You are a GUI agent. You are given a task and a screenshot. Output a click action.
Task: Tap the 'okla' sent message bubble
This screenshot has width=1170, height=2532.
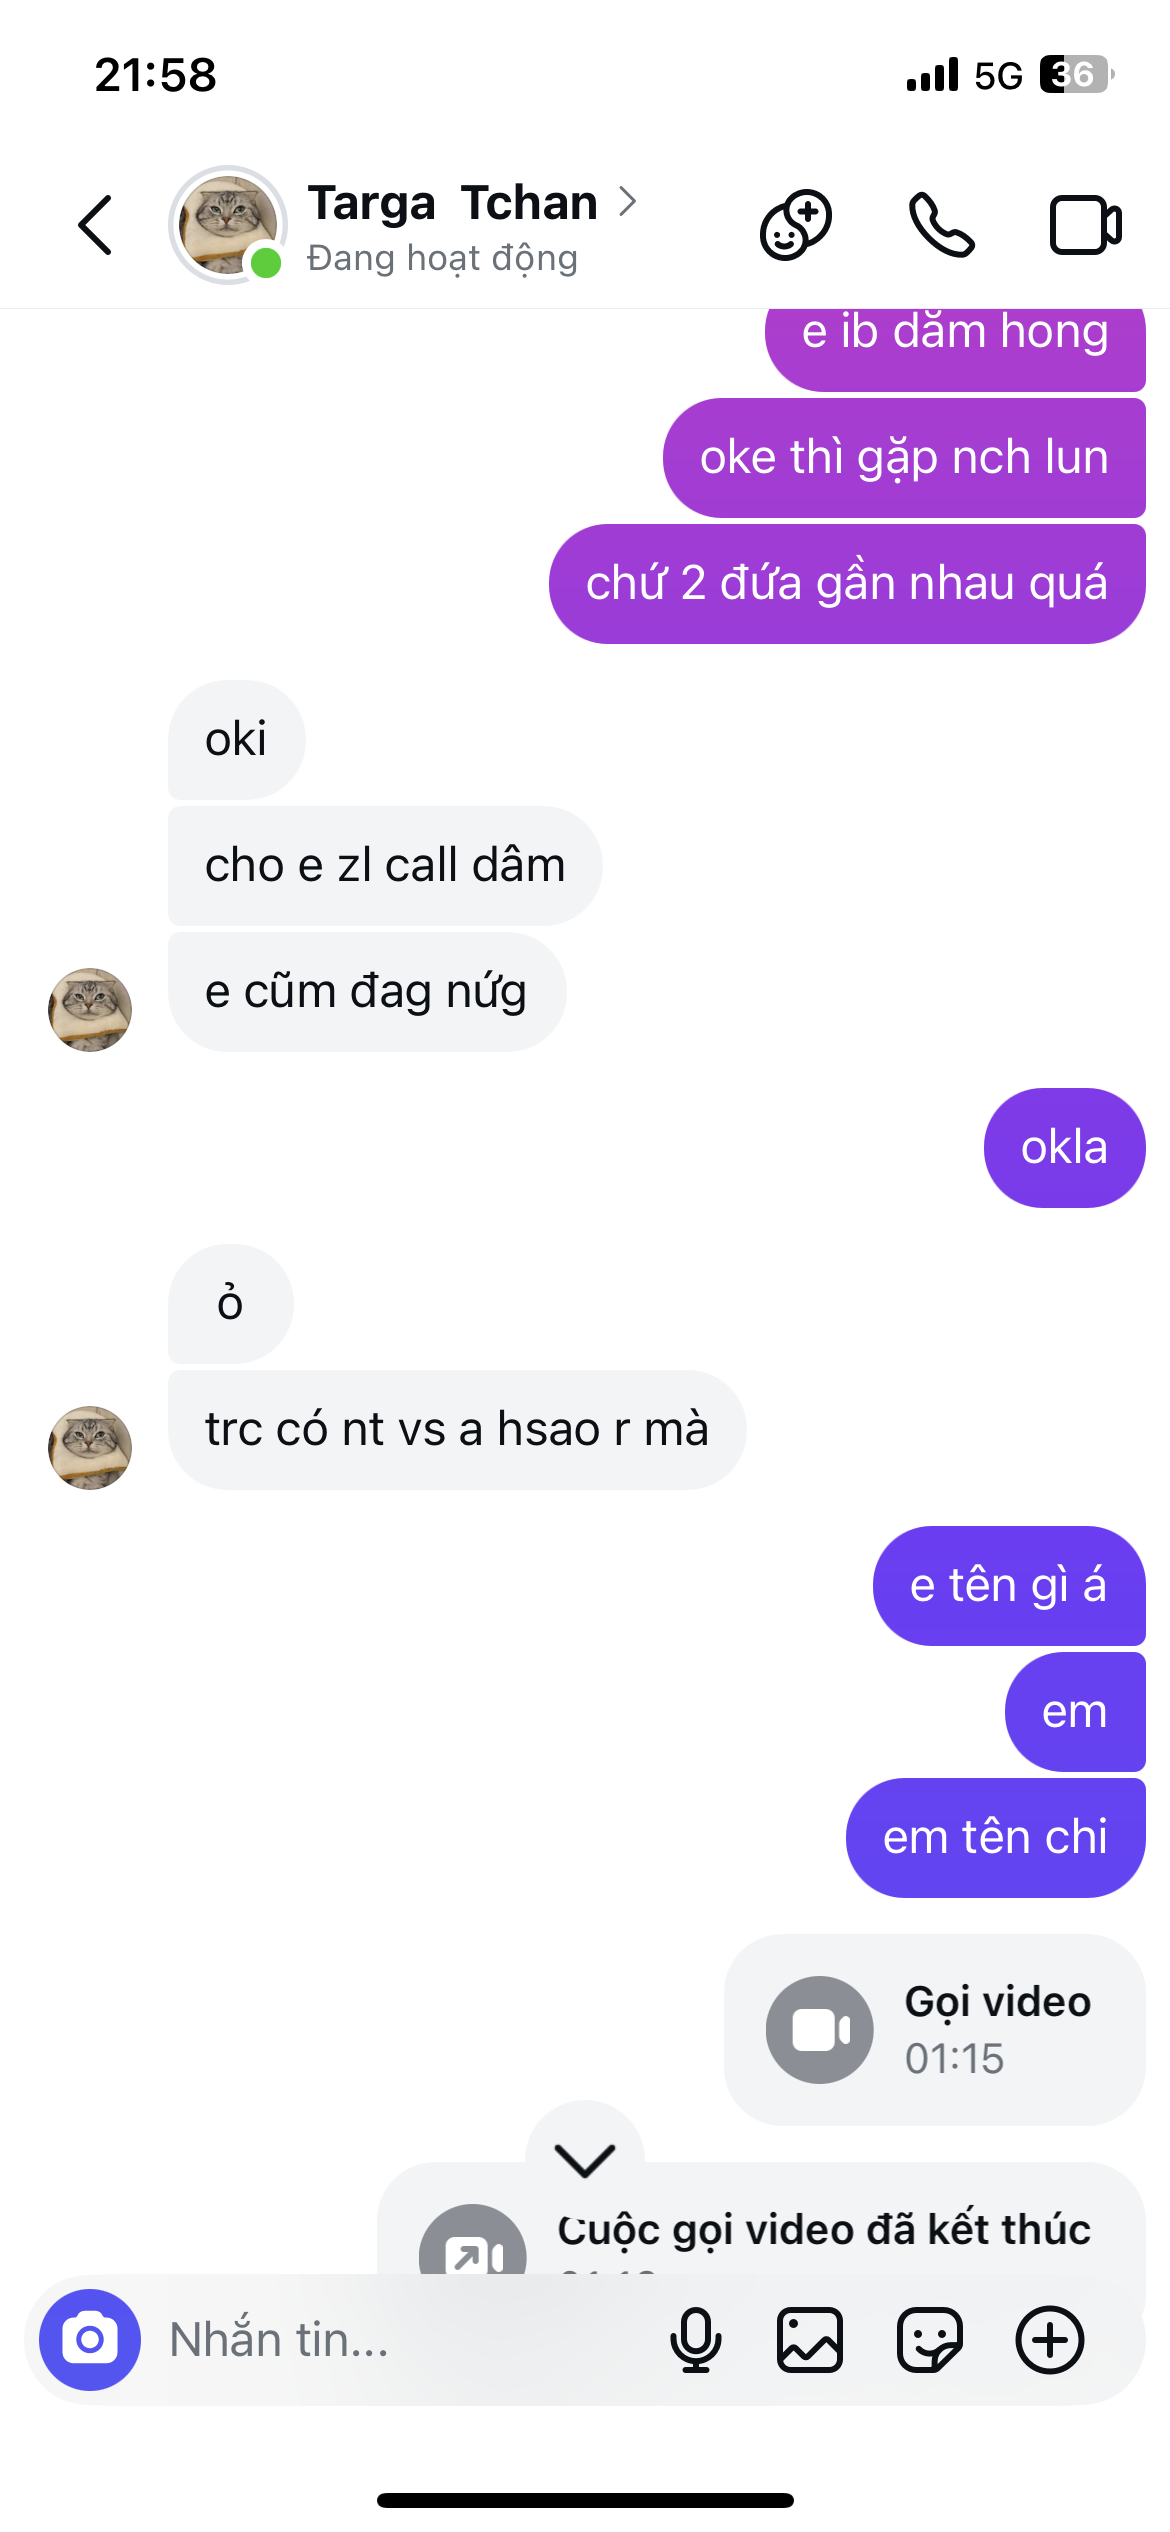[x=1064, y=1148]
